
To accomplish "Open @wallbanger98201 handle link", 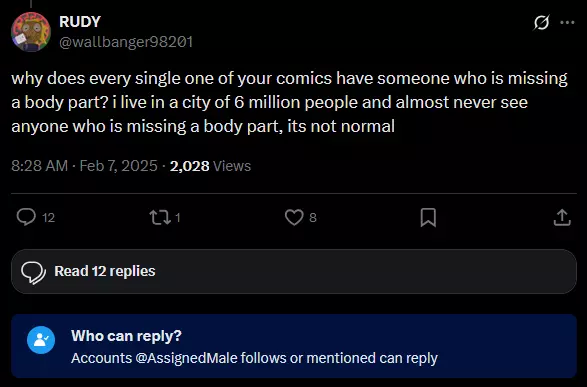I will coord(126,42).
